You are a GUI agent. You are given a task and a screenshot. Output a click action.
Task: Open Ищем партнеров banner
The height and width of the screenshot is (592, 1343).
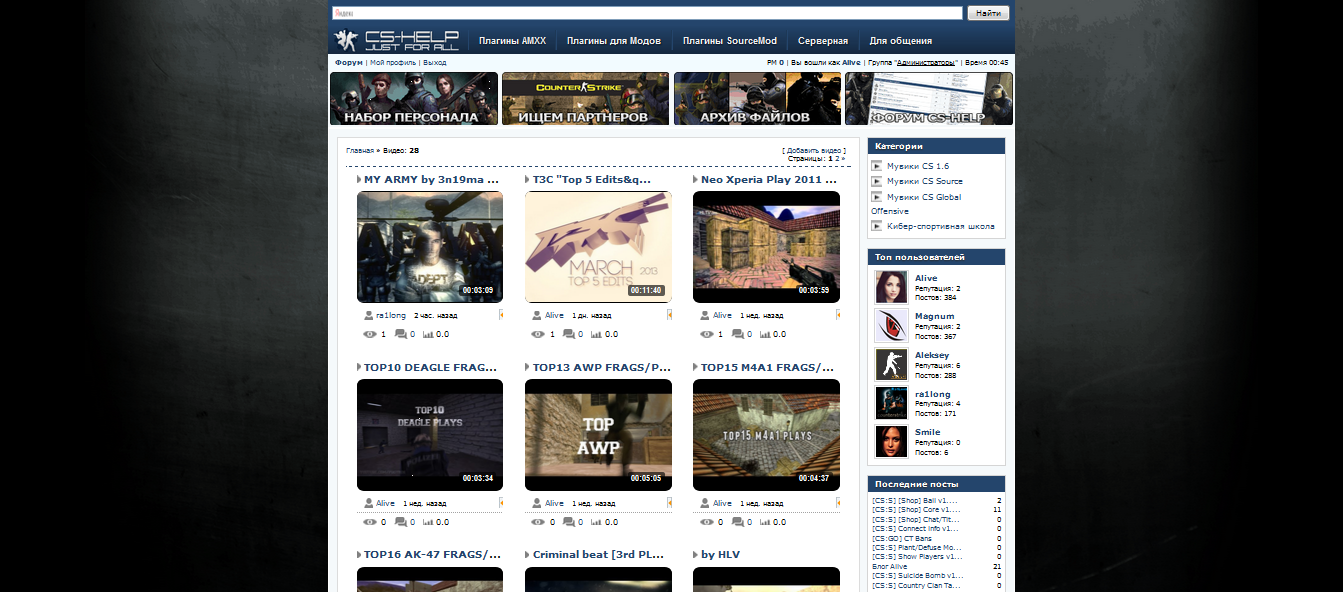[586, 99]
